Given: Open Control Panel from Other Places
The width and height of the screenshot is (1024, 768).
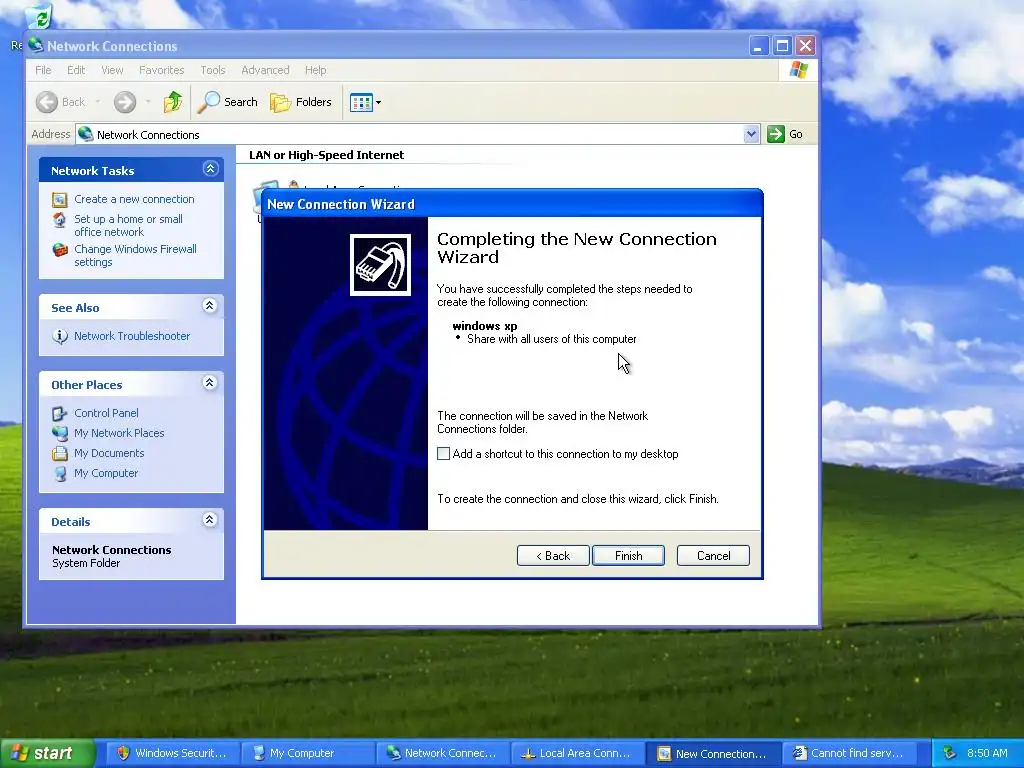Looking at the screenshot, I should click(x=106, y=413).
